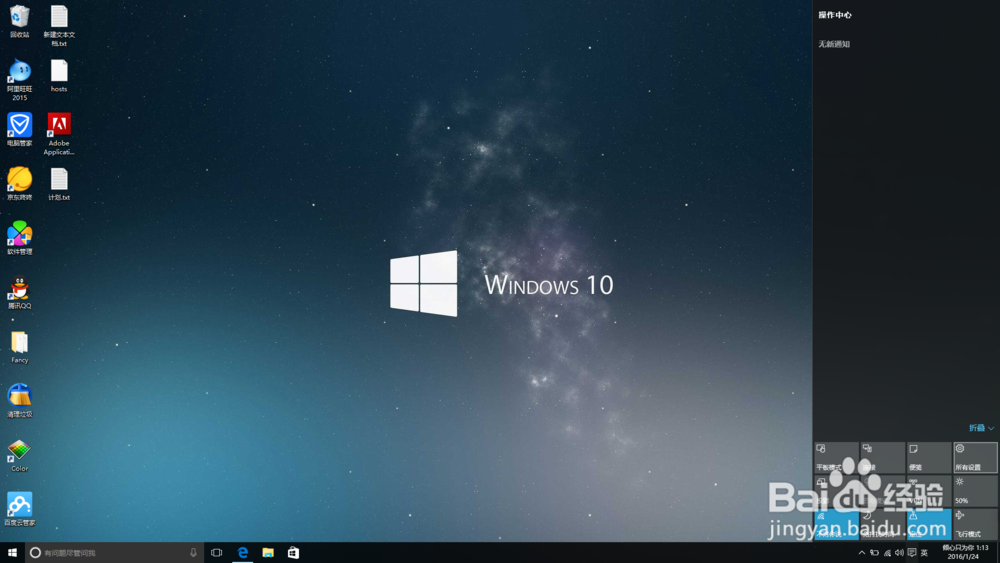1000x563 pixels.
Task: Open the 便笺 note quick action
Action: [x=929, y=457]
